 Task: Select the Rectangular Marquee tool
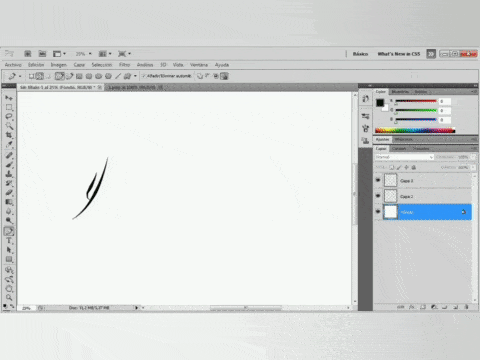click(x=9, y=107)
